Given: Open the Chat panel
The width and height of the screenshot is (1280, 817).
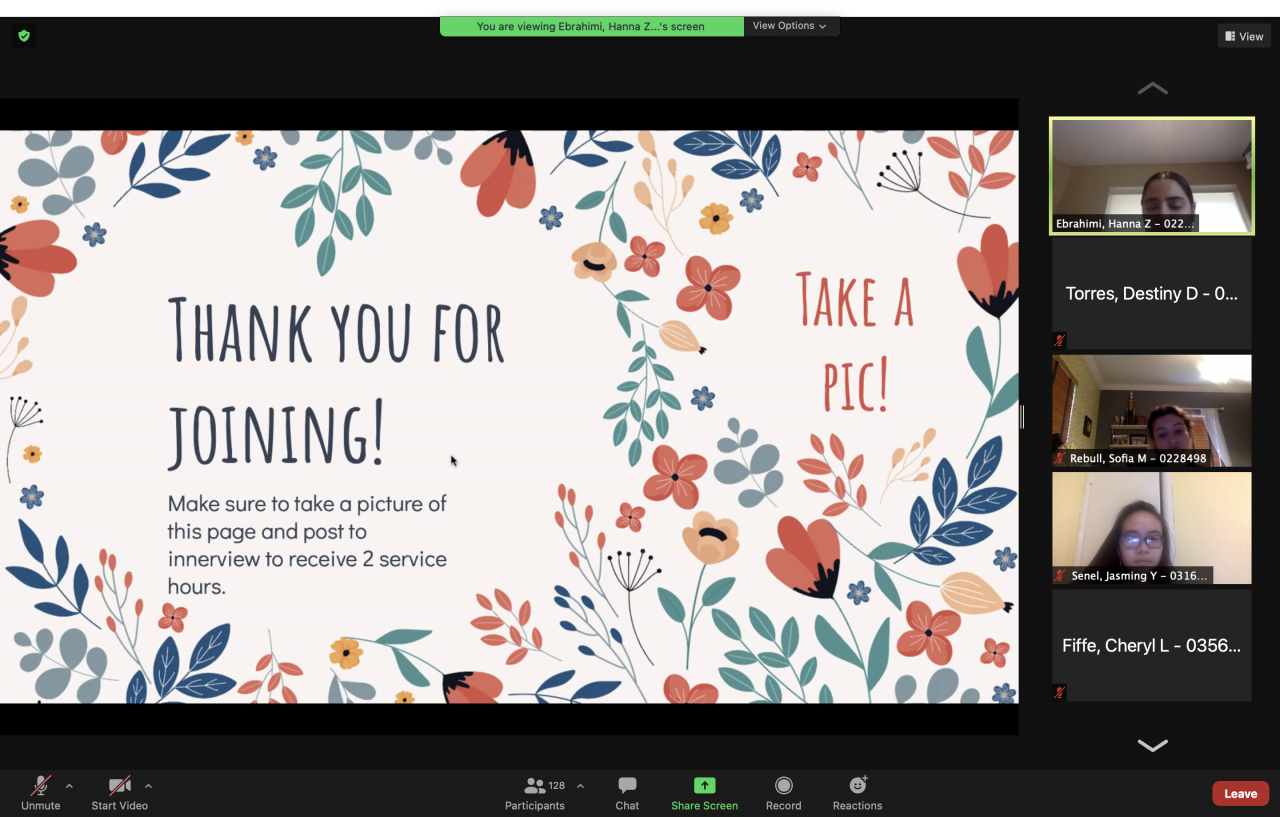Looking at the screenshot, I should pos(627,787).
